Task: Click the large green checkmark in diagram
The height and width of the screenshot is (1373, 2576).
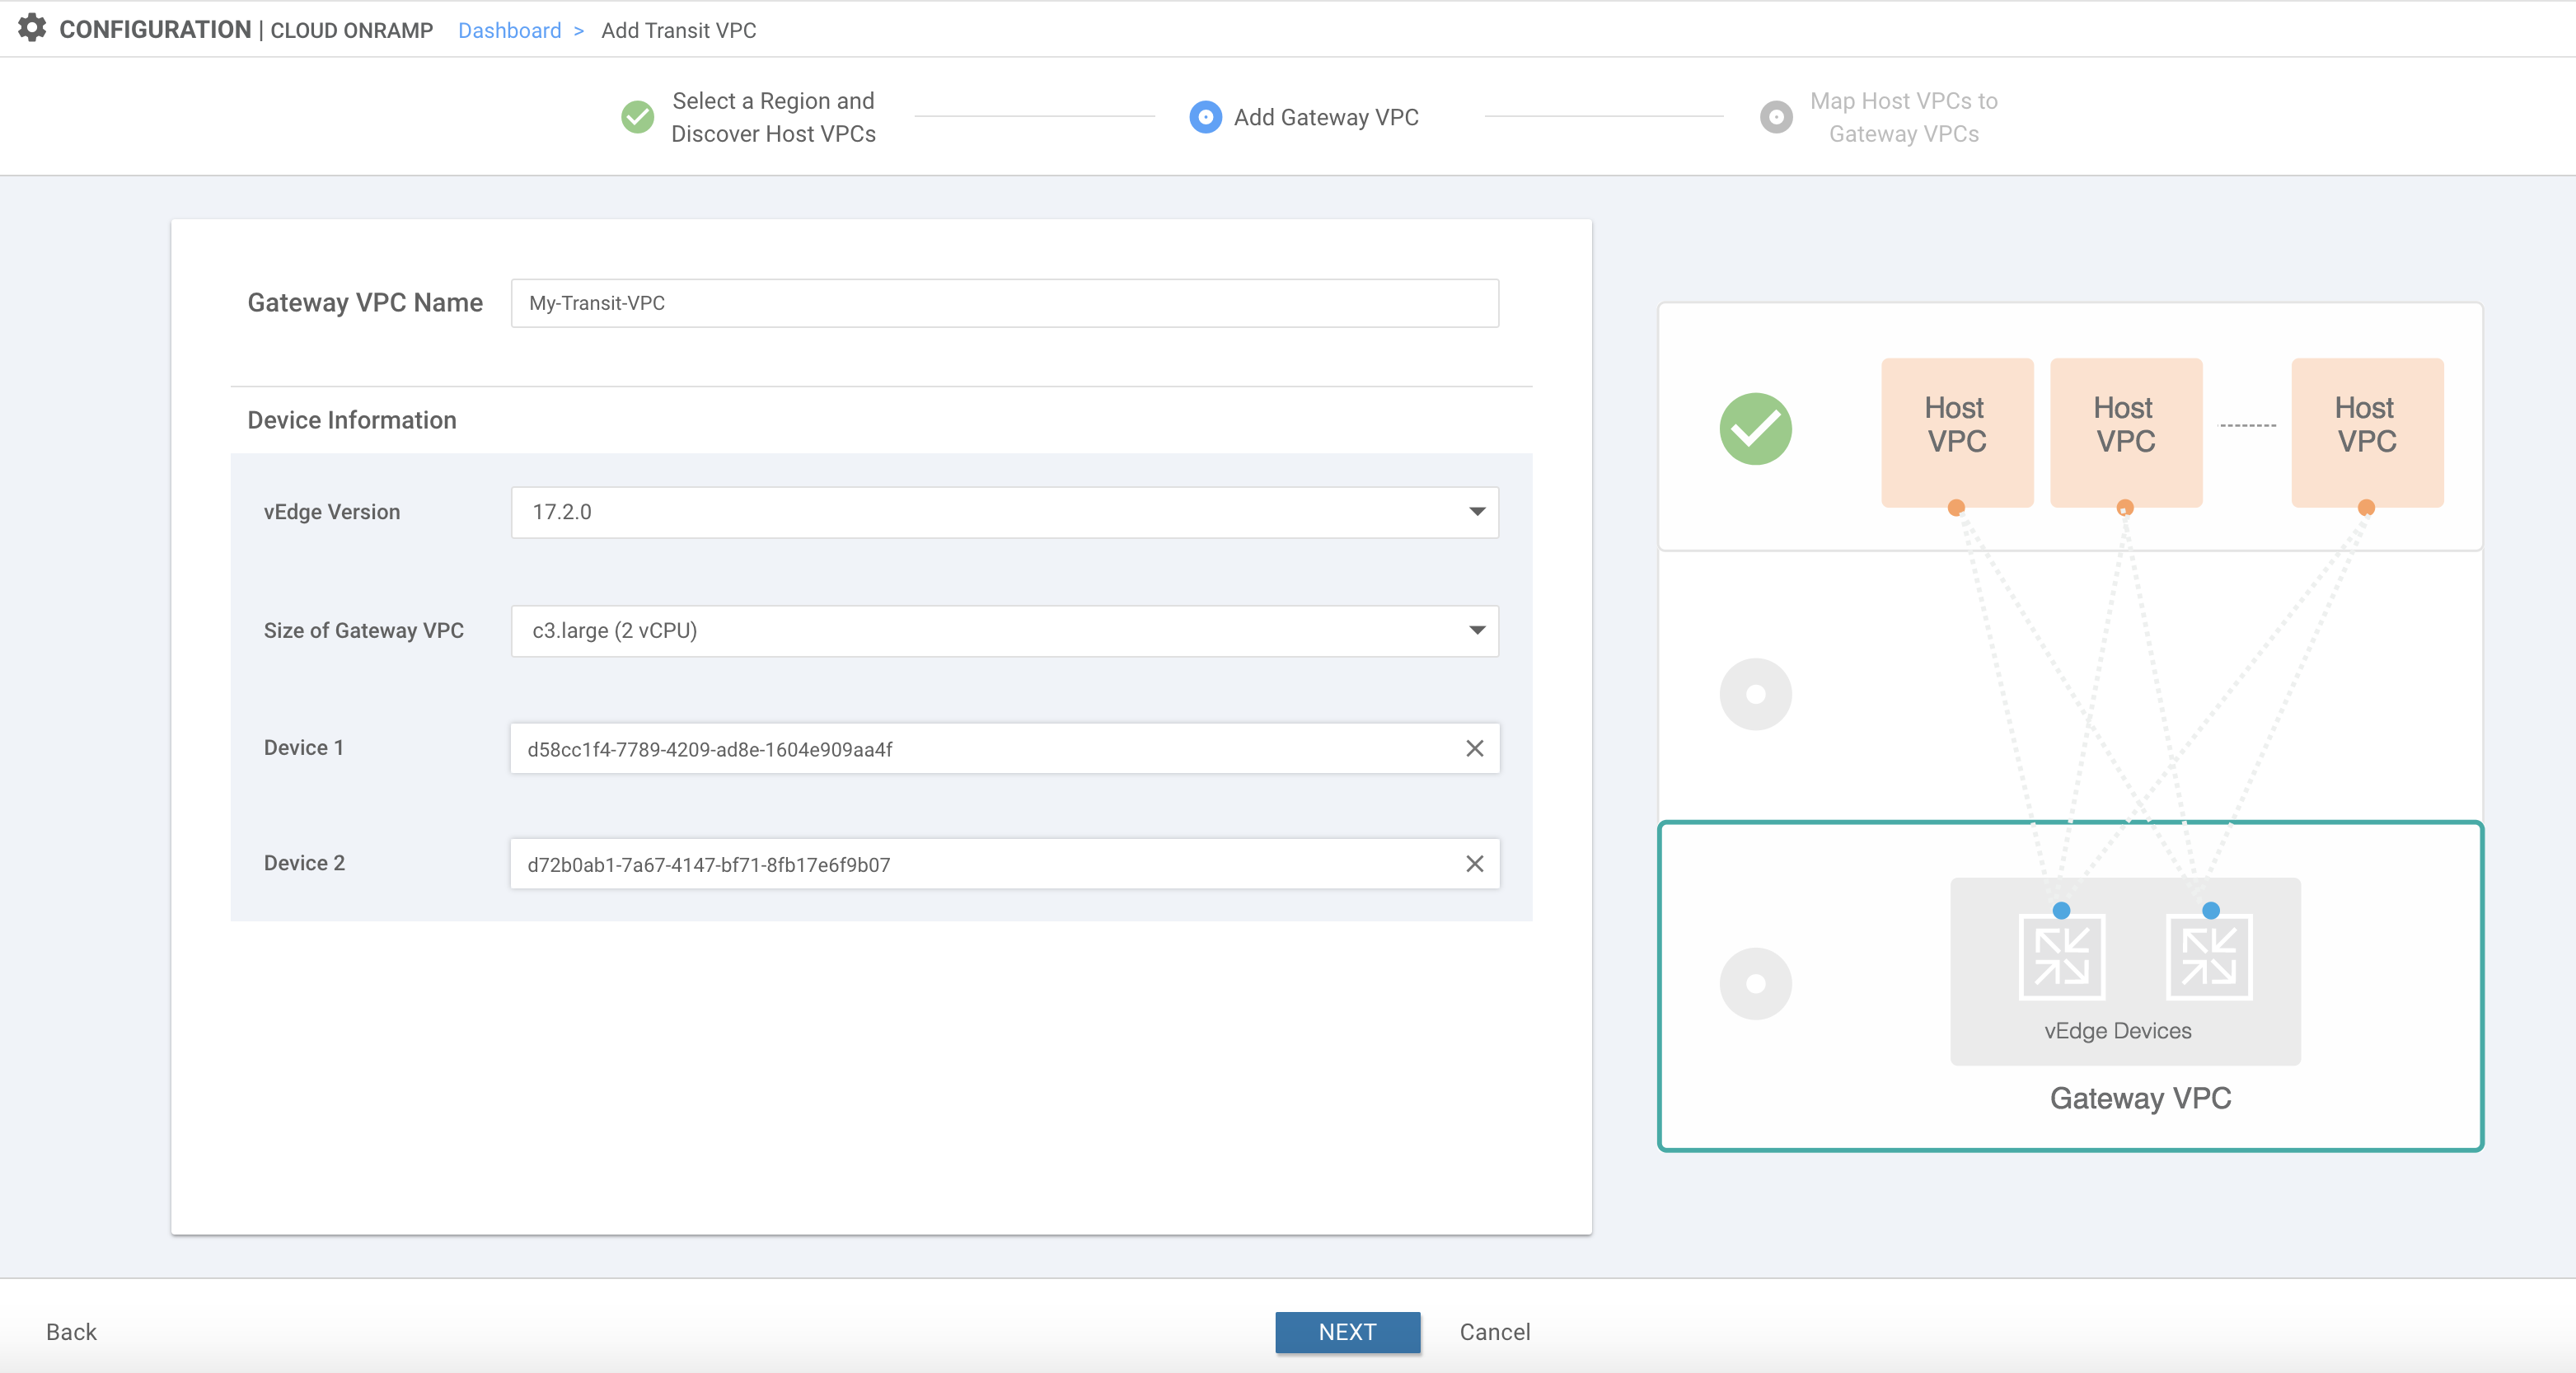Action: 1755,429
